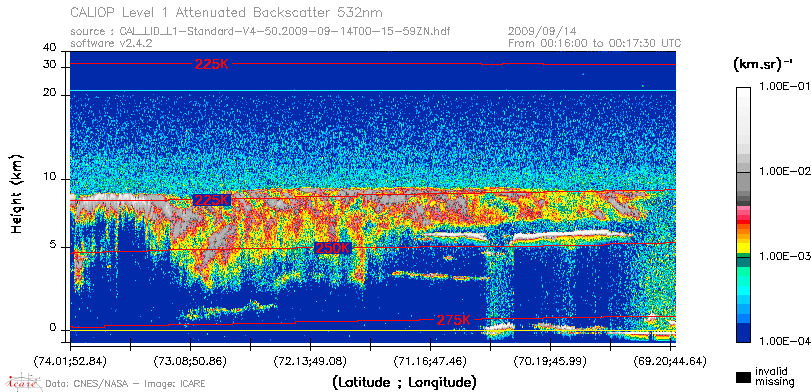Screen dimensions: 811x392
Task: Click the cyan horizontal line at 20 km
Action: click(x=373, y=91)
